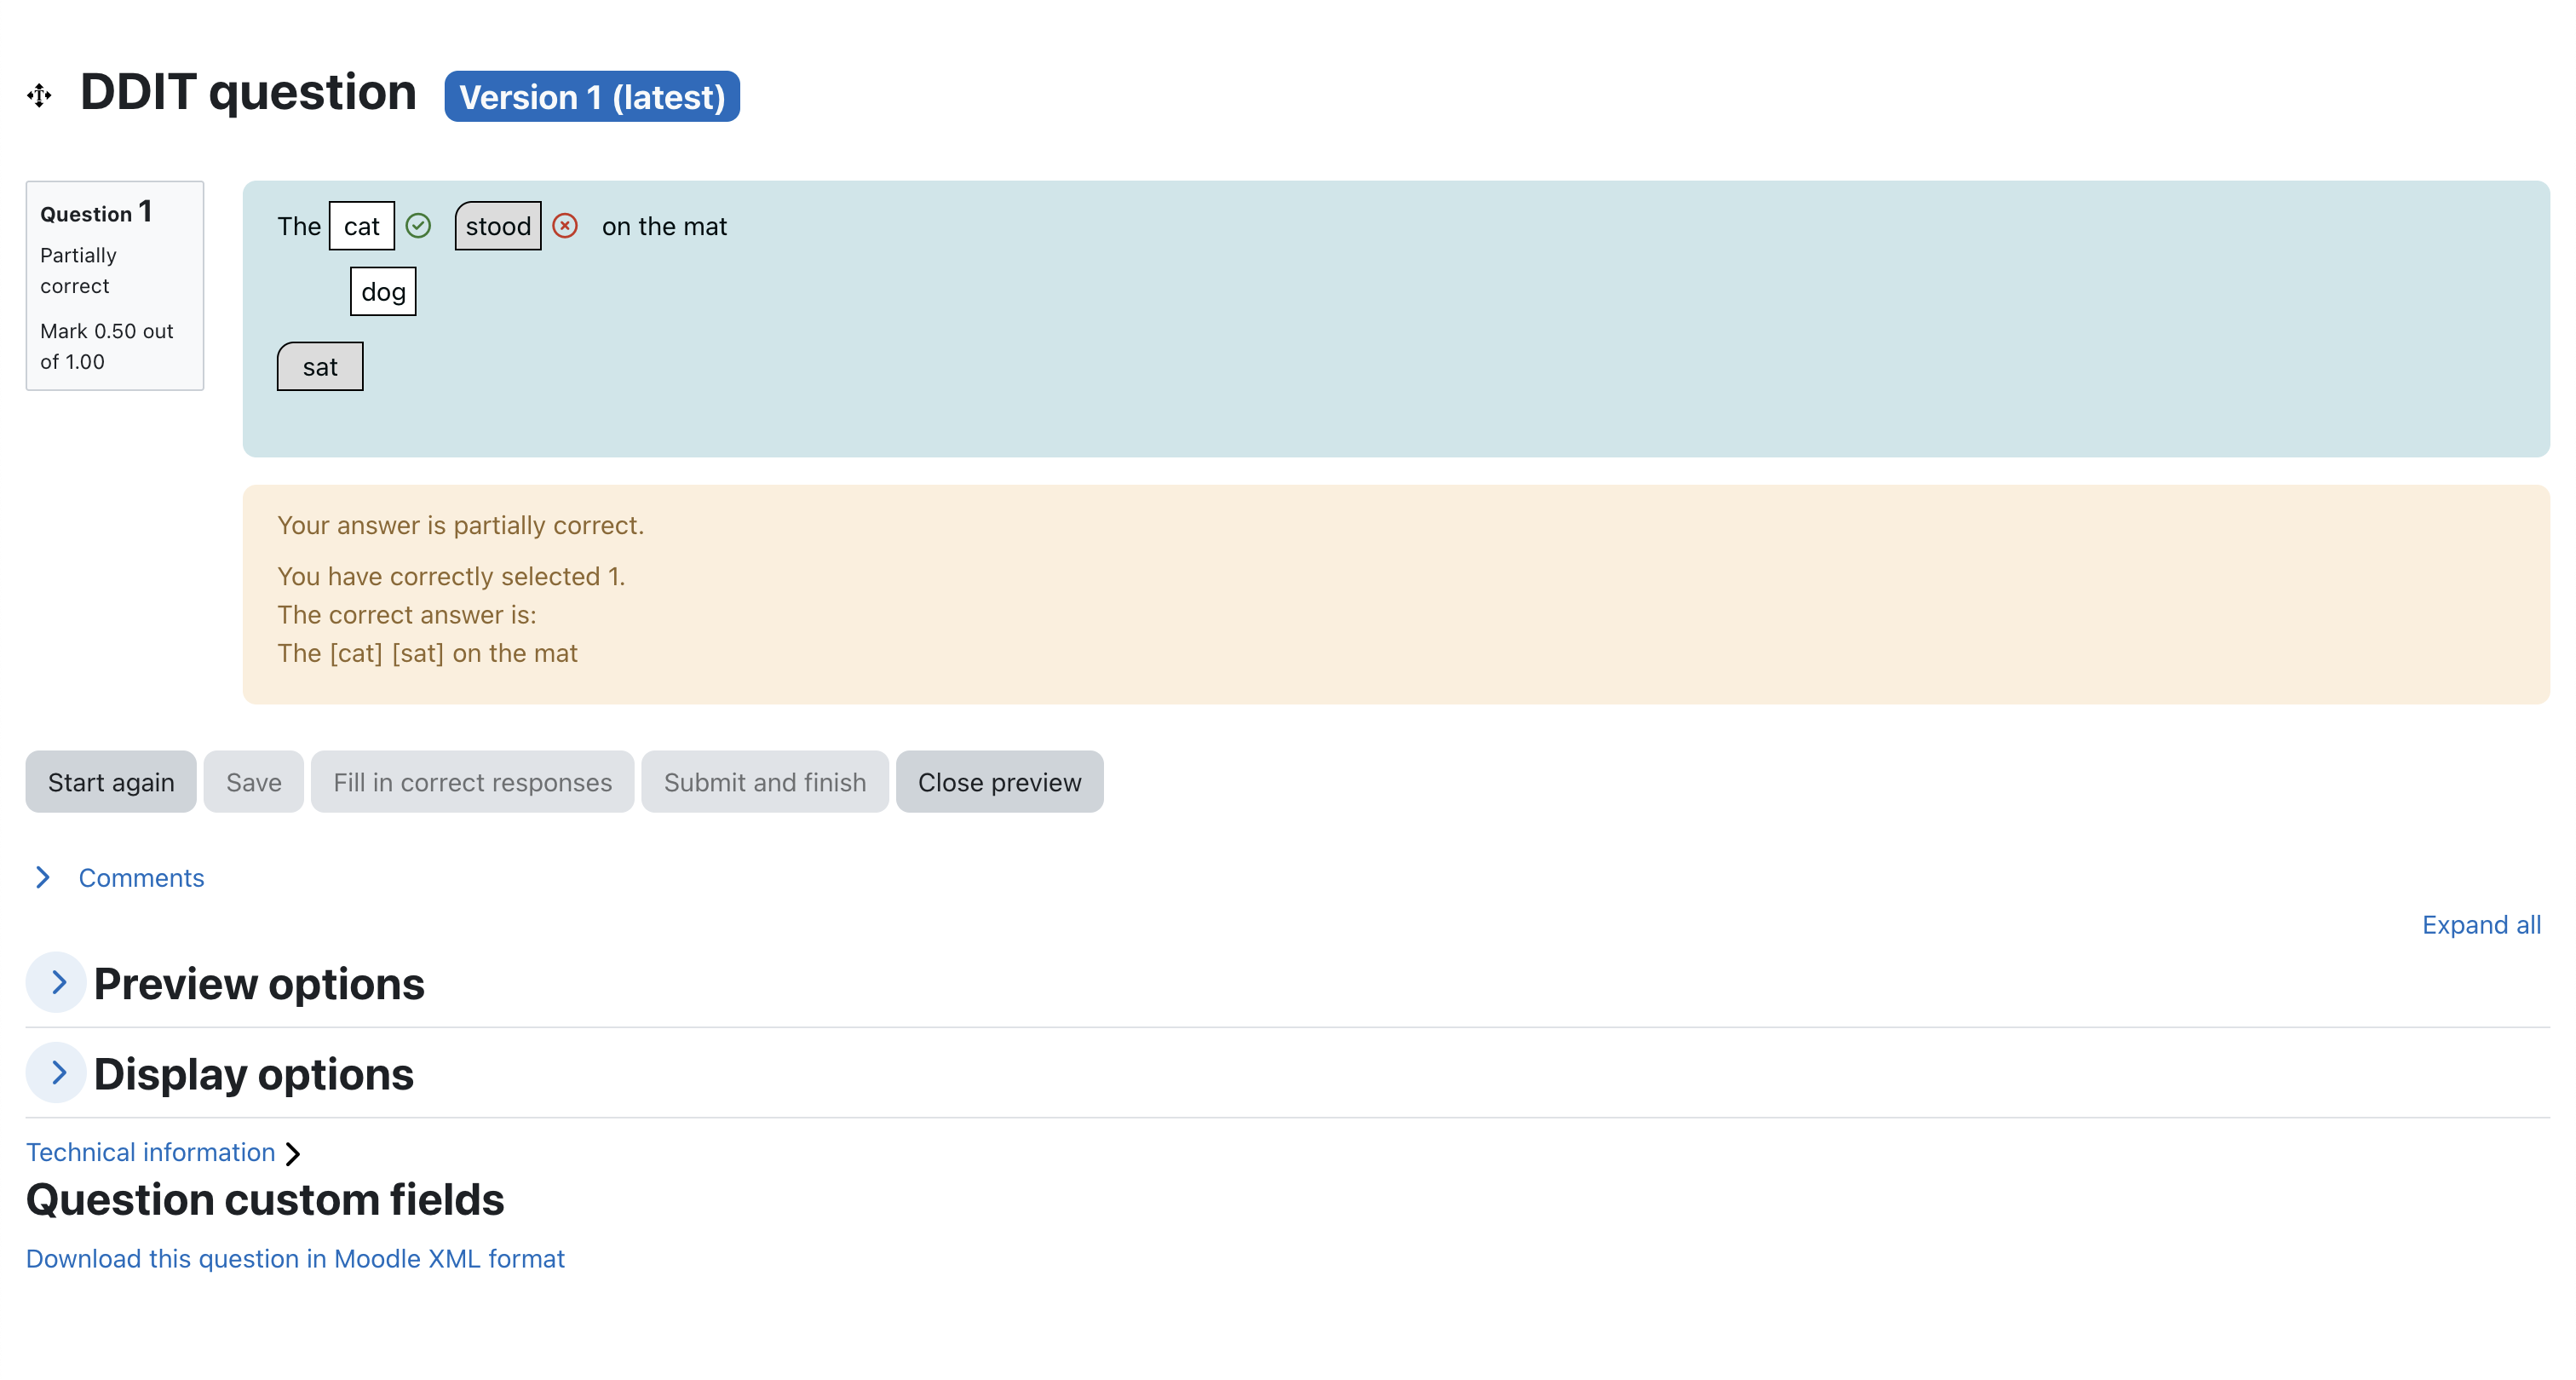The height and width of the screenshot is (1380, 2576).
Task: Click the 'Mark 0.50 out of 1.00' text
Action: pos(107,346)
